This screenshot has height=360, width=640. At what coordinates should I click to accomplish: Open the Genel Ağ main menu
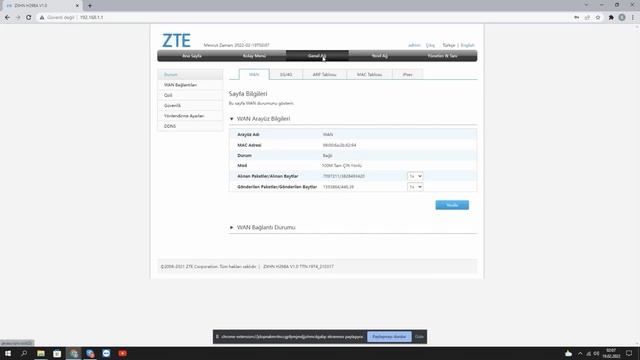click(x=317, y=56)
